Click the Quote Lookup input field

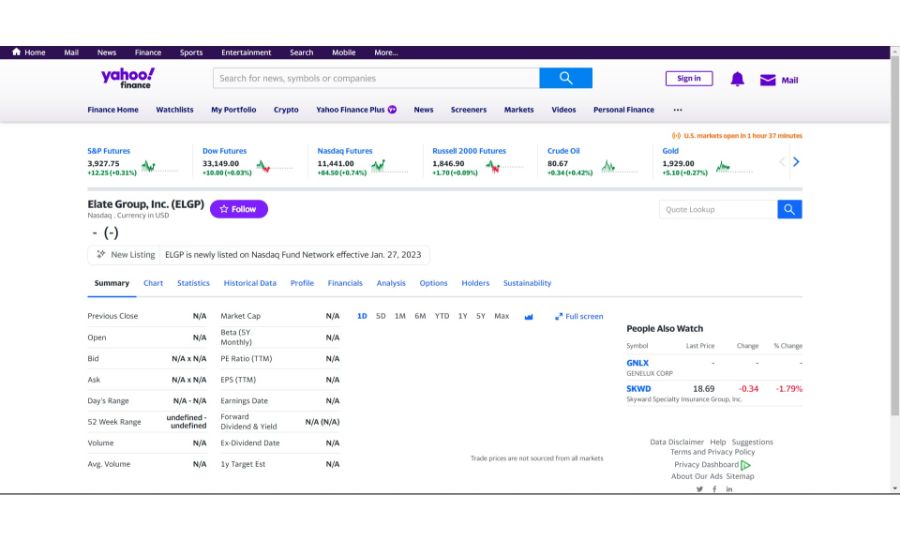(x=718, y=209)
